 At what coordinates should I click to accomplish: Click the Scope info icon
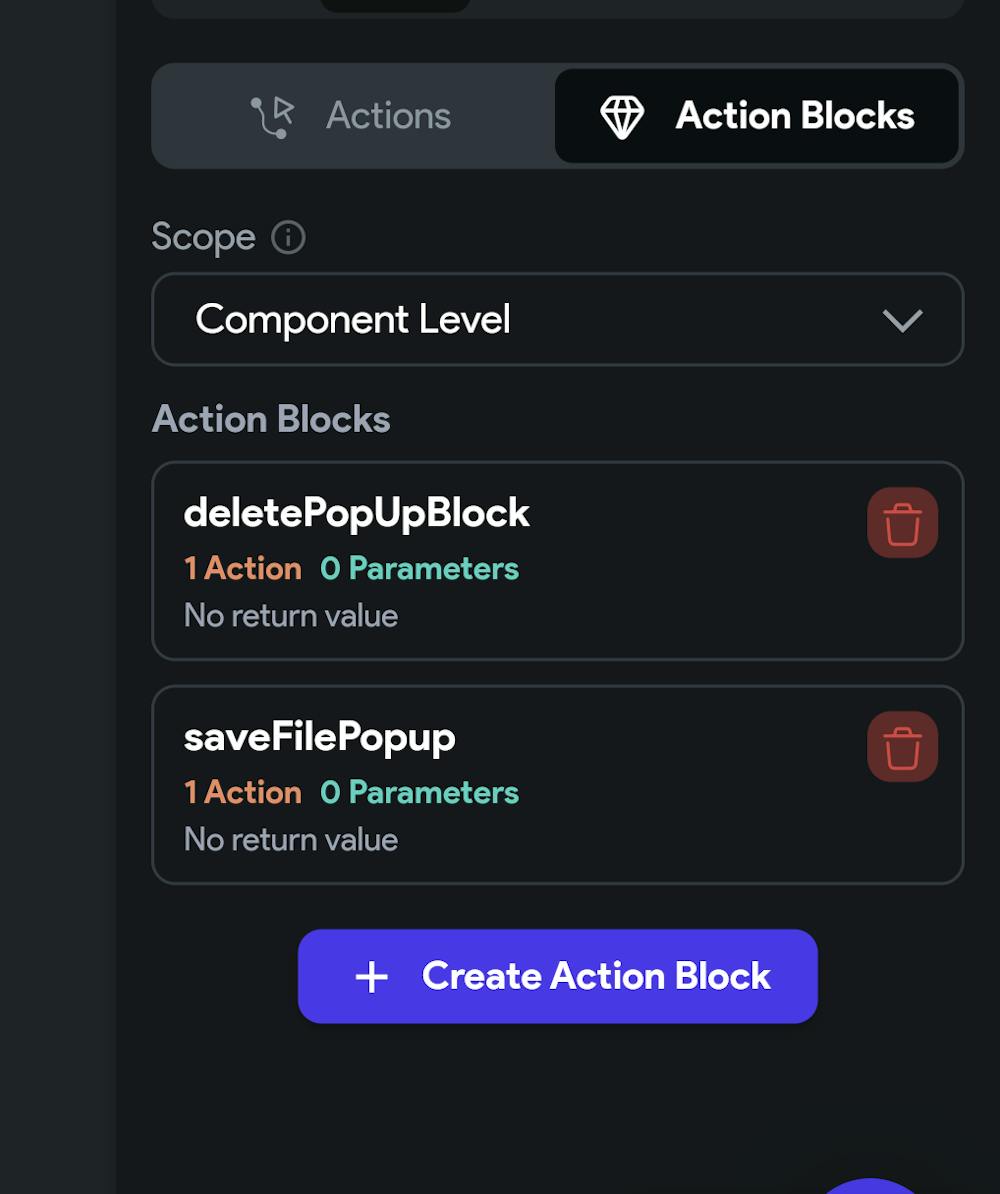tap(288, 238)
